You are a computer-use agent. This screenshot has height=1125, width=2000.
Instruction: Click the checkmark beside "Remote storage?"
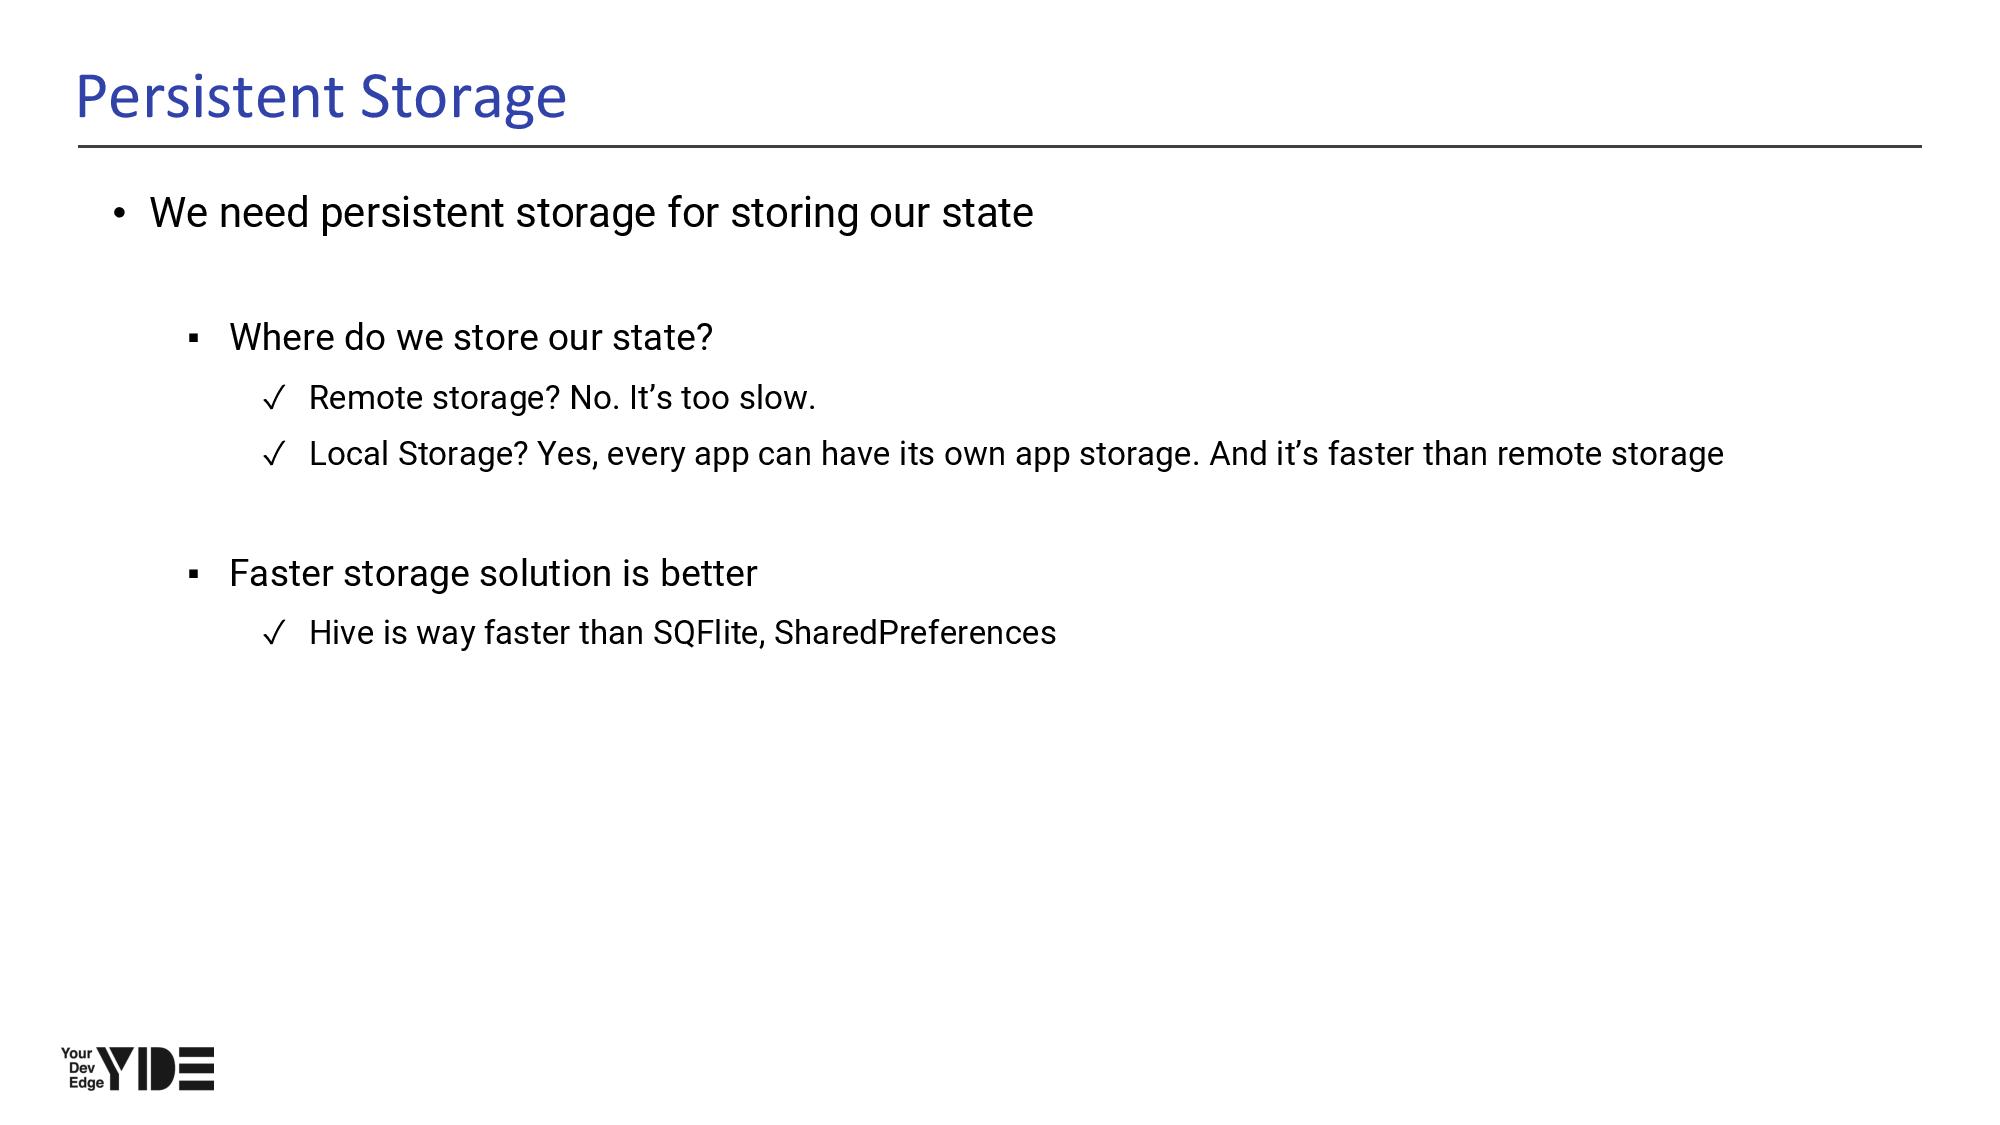[x=274, y=399]
